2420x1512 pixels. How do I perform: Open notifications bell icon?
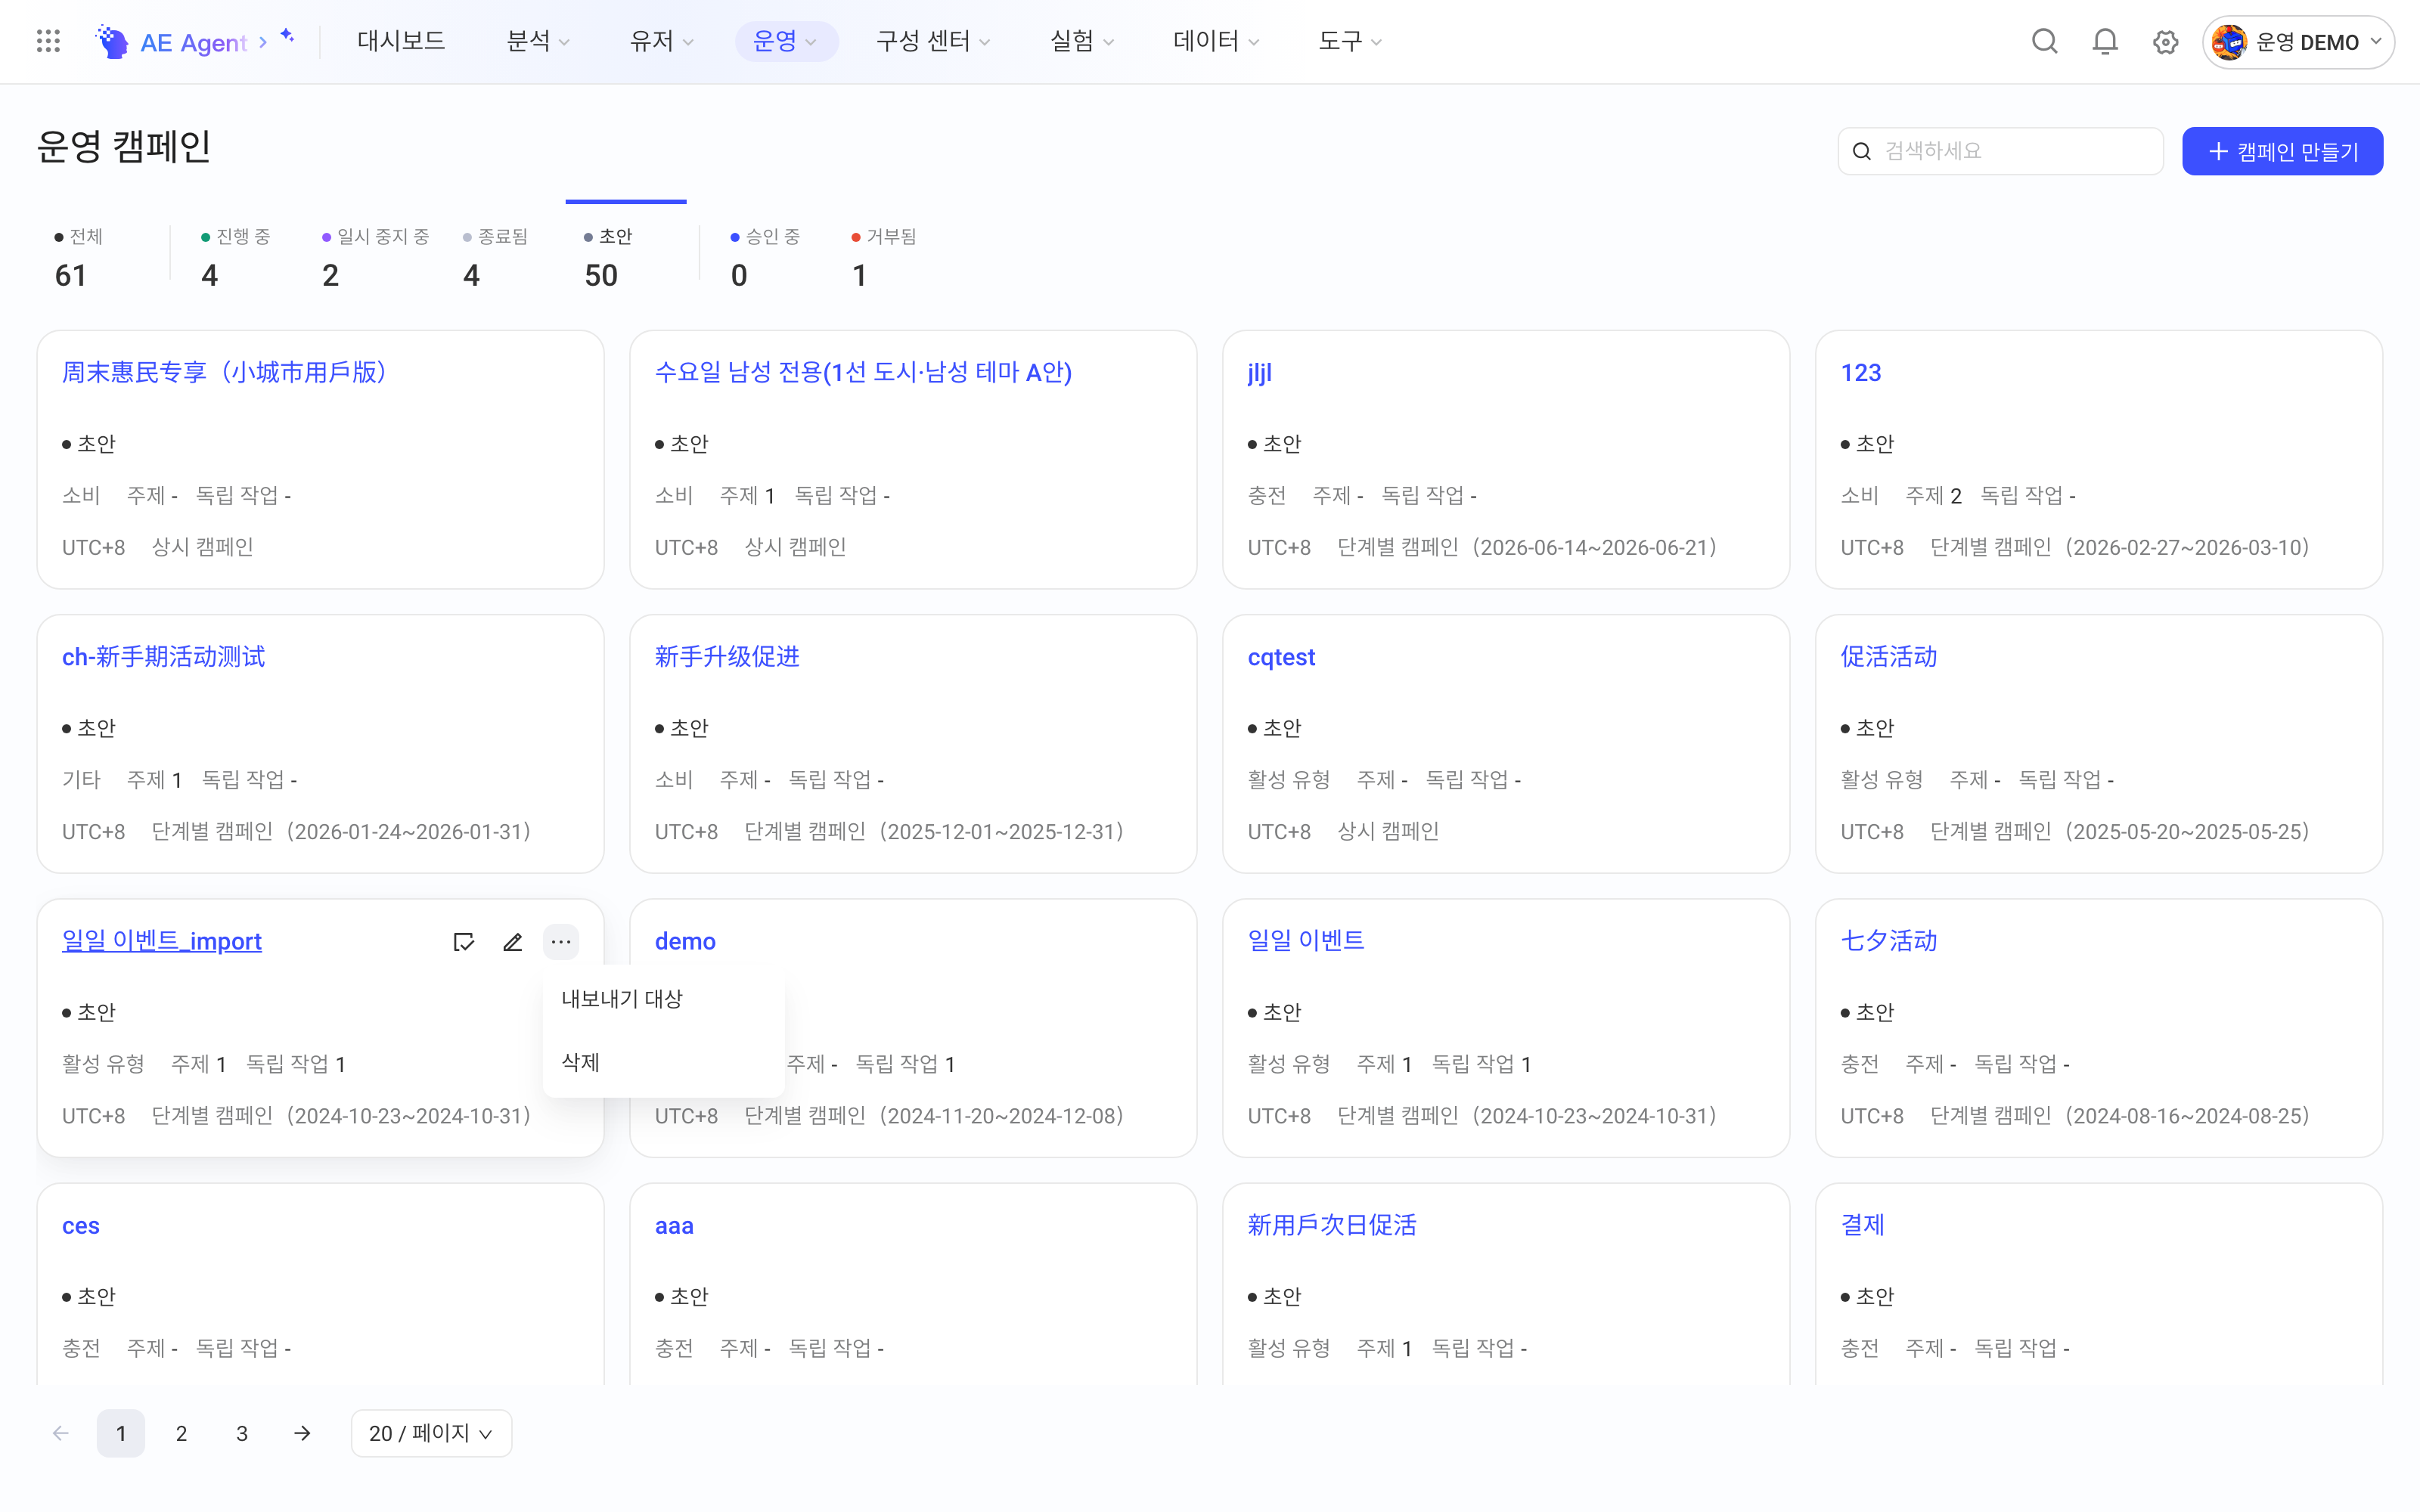[x=2105, y=41]
